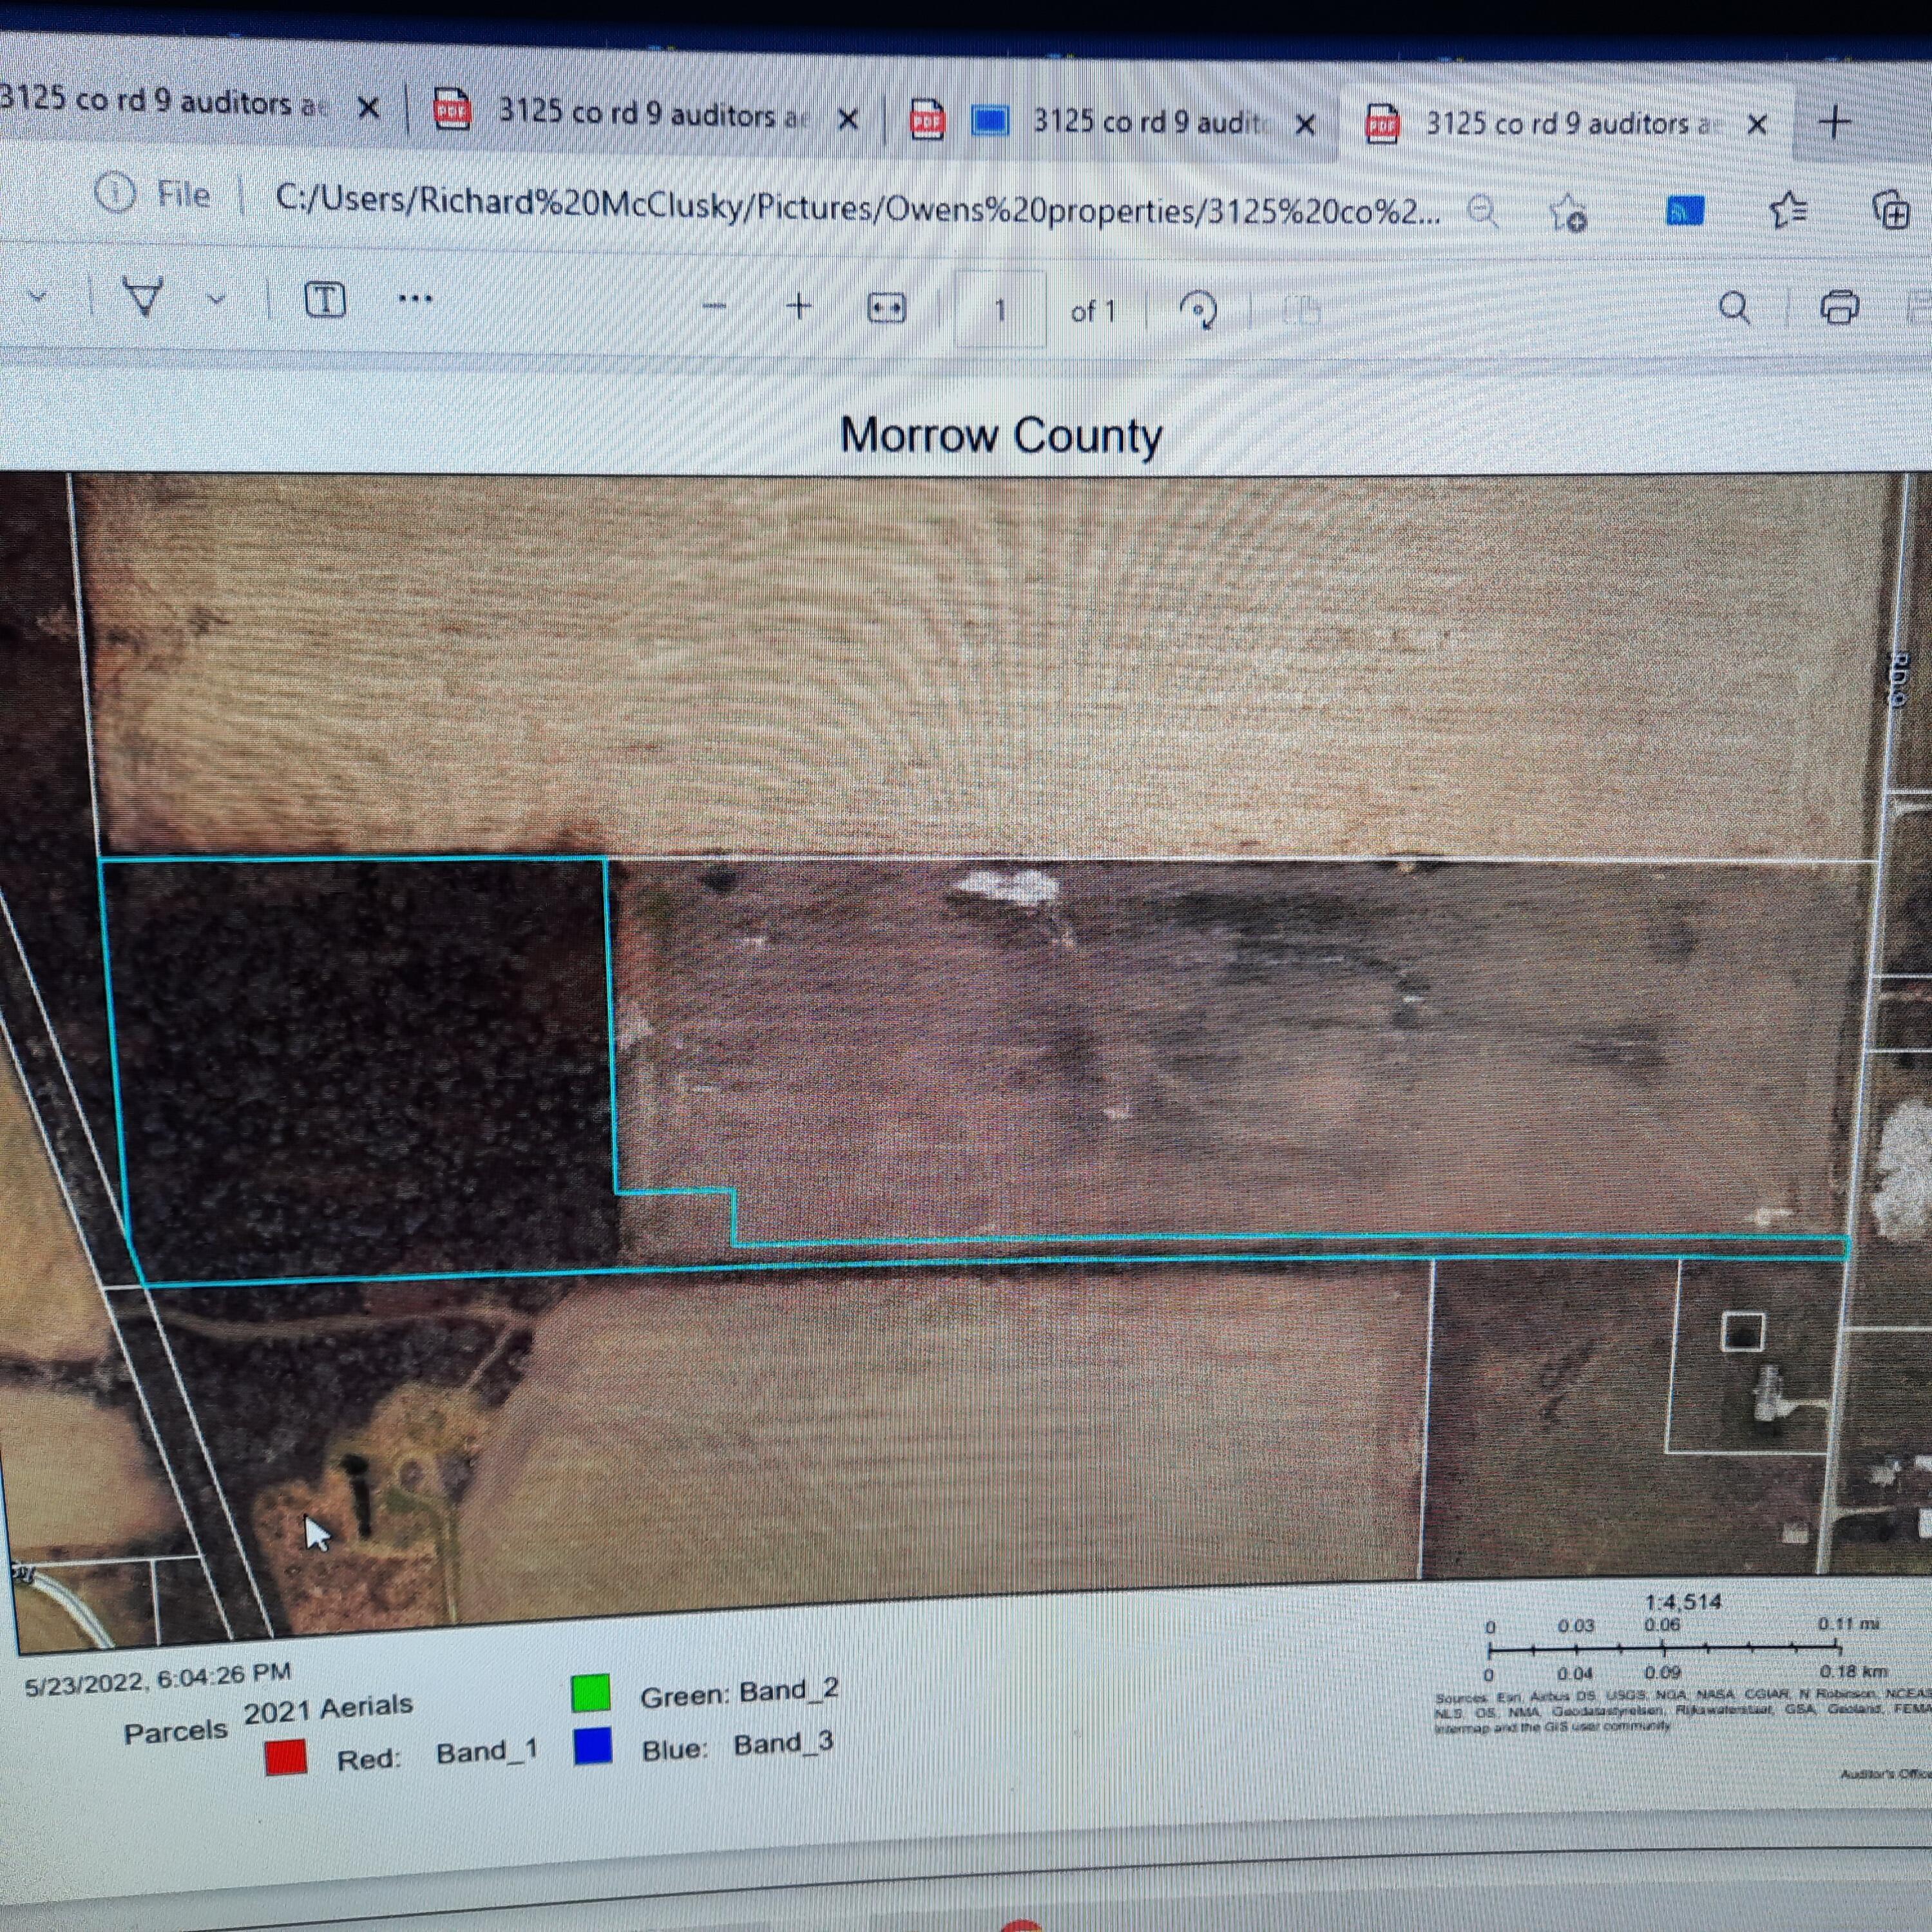The width and height of the screenshot is (1932, 1932).
Task: Zoom out with the minus button
Action: click(714, 307)
